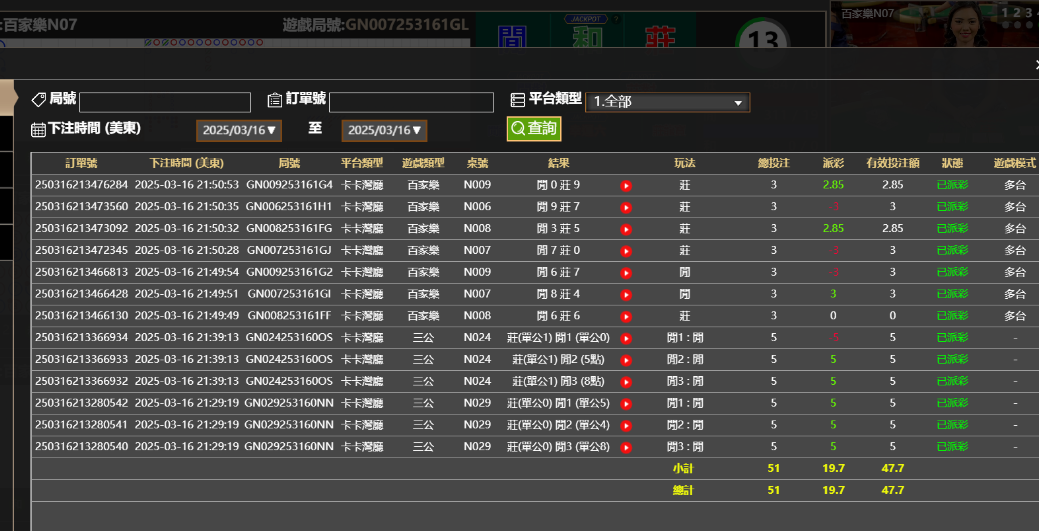Viewport: 1039px width, 531px height.
Task: Open replay for order 250316213466130
Action: [x=626, y=316]
